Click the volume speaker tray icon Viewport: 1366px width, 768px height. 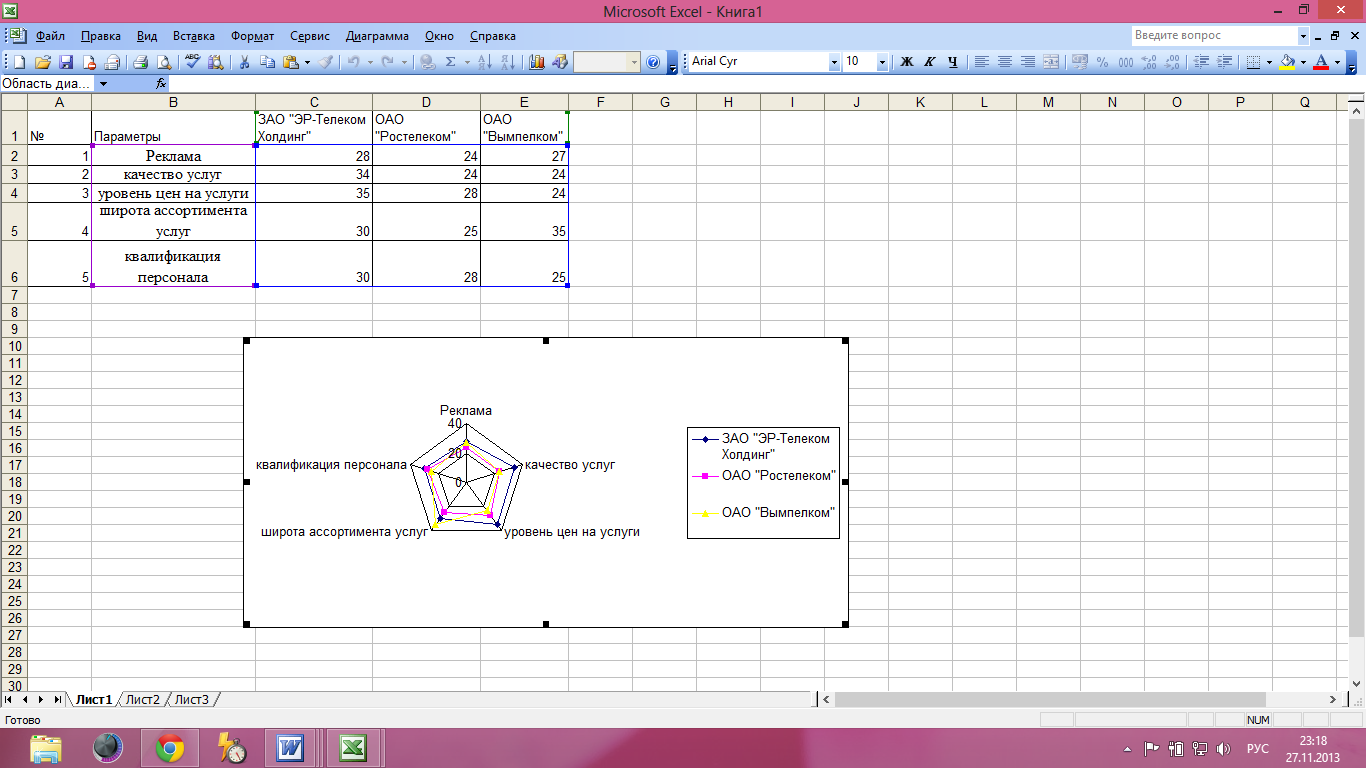coord(1223,748)
